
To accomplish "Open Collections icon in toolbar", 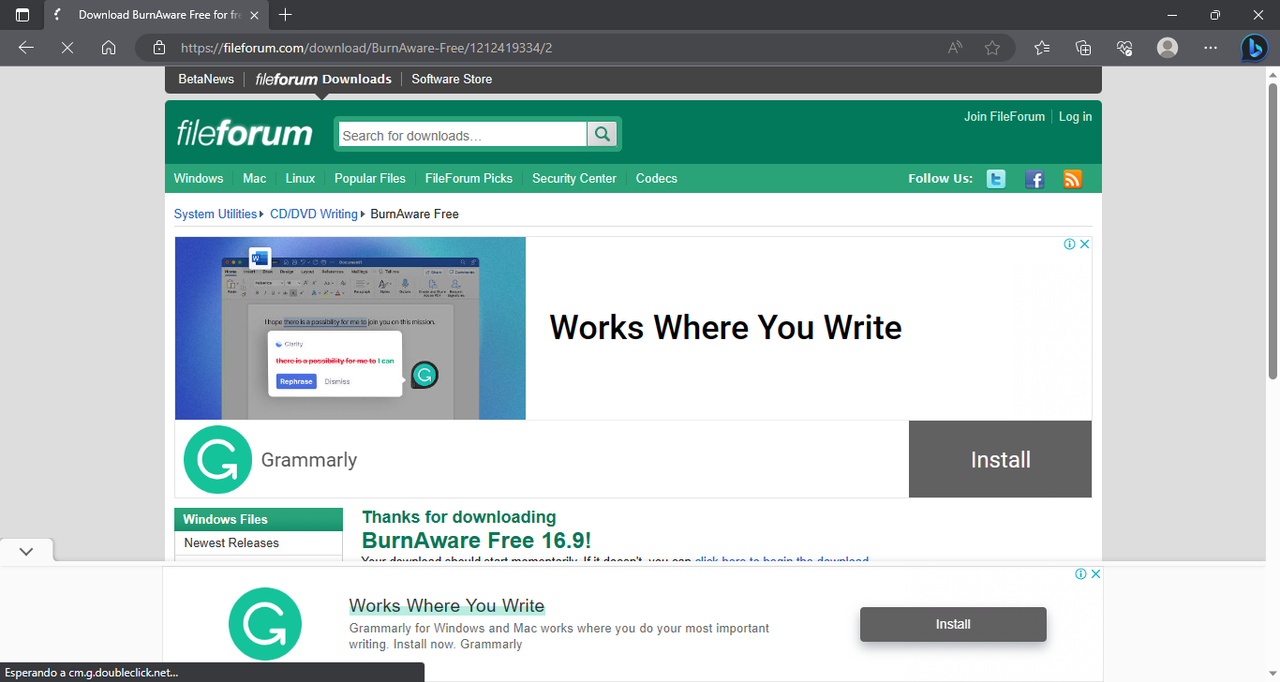I will [x=1083, y=47].
